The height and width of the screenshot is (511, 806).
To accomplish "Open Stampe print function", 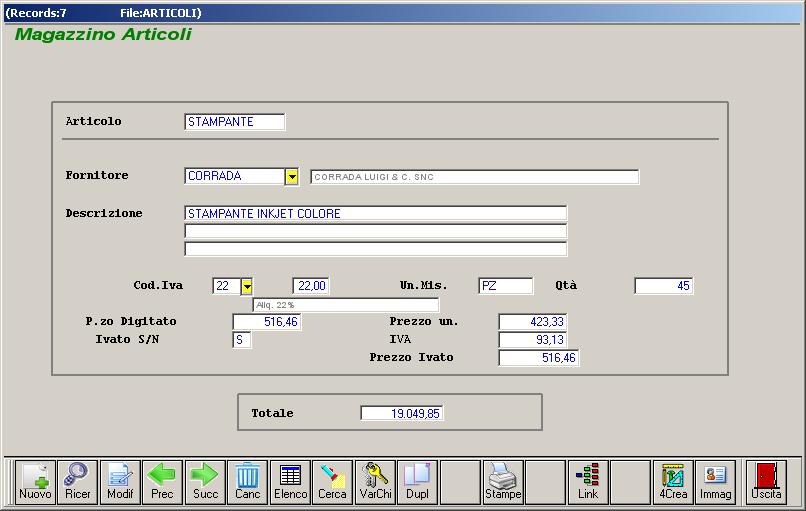I will (x=503, y=482).
